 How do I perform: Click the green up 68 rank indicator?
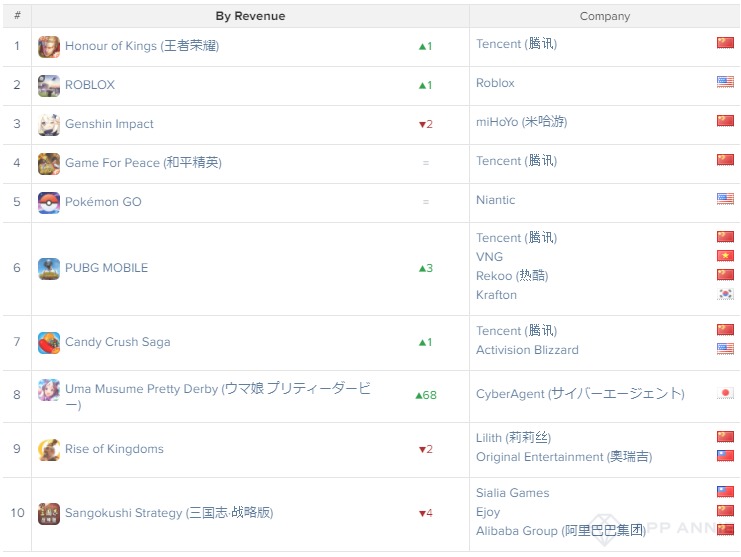[426, 395]
